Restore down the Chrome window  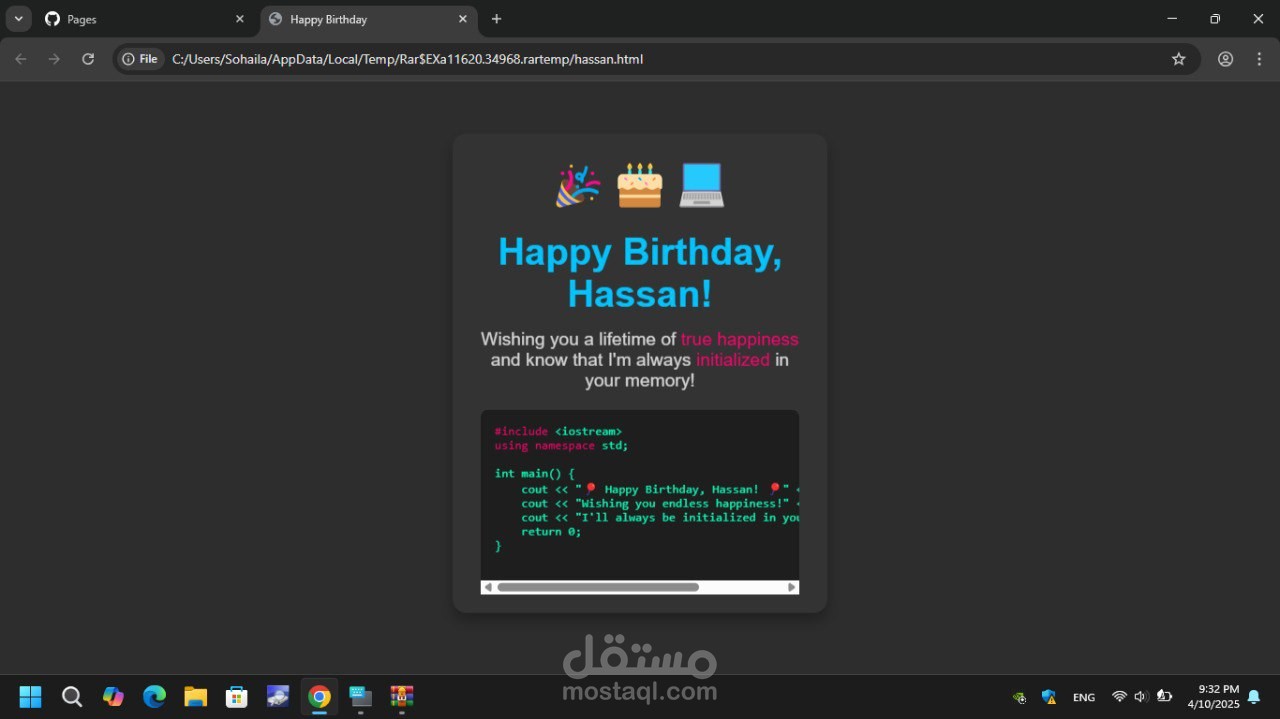tap(1215, 19)
